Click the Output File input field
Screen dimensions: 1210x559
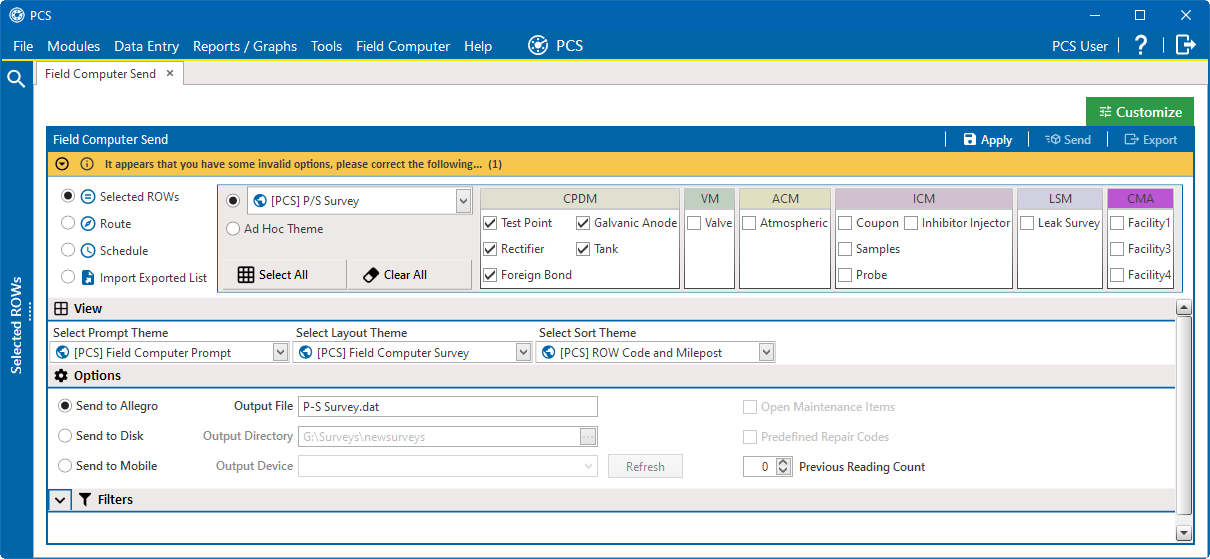(448, 406)
